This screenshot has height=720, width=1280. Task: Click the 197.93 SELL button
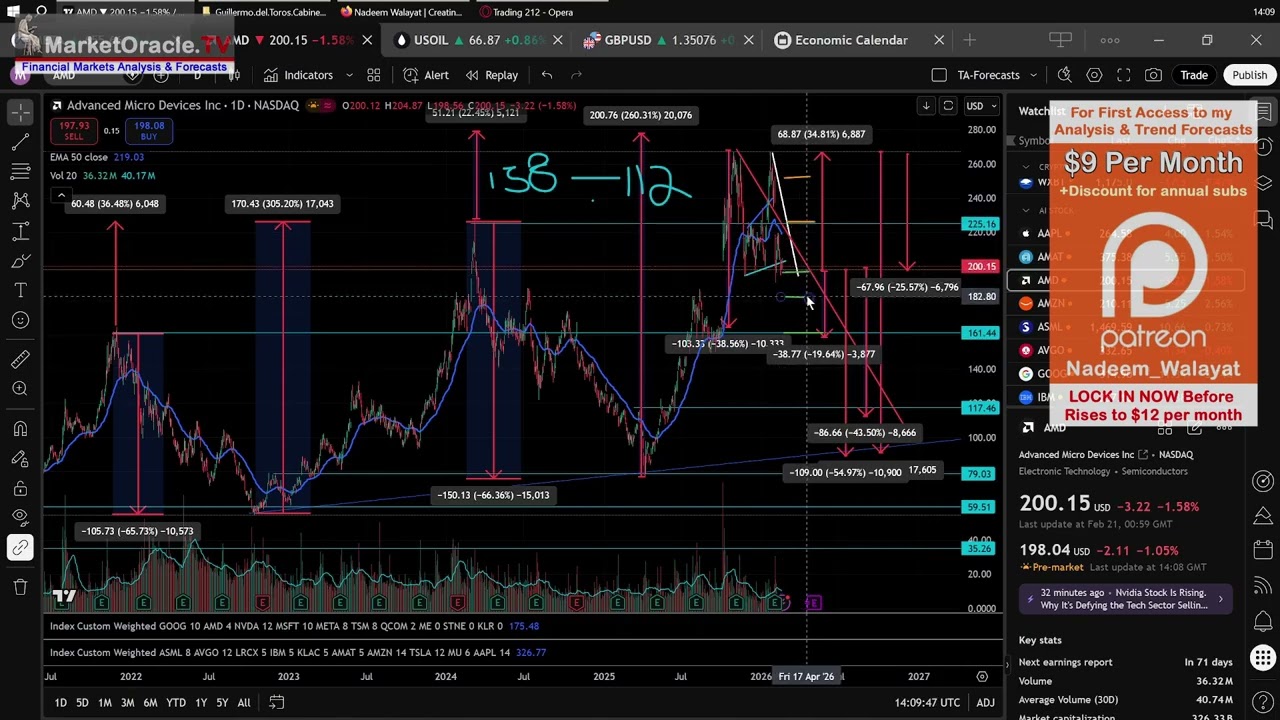click(74, 132)
